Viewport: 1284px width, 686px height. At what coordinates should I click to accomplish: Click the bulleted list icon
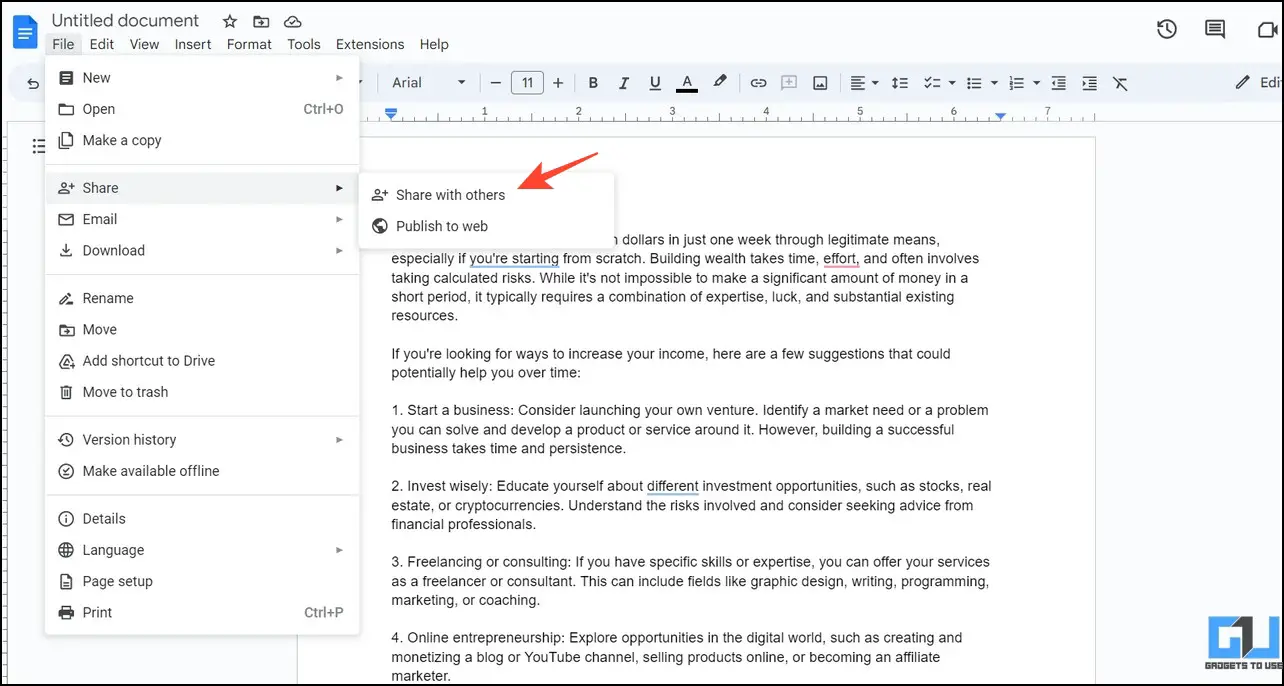coord(974,83)
